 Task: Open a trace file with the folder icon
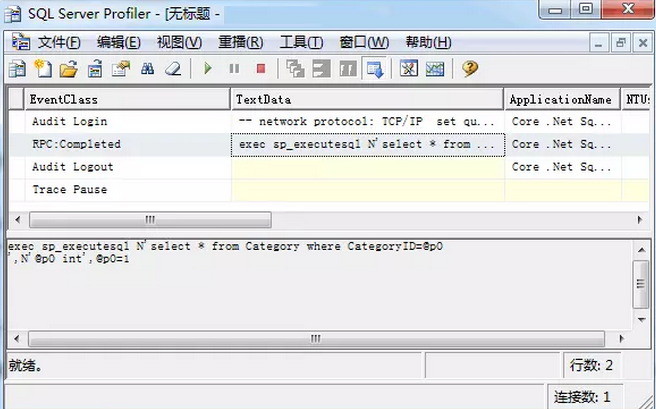(x=69, y=69)
